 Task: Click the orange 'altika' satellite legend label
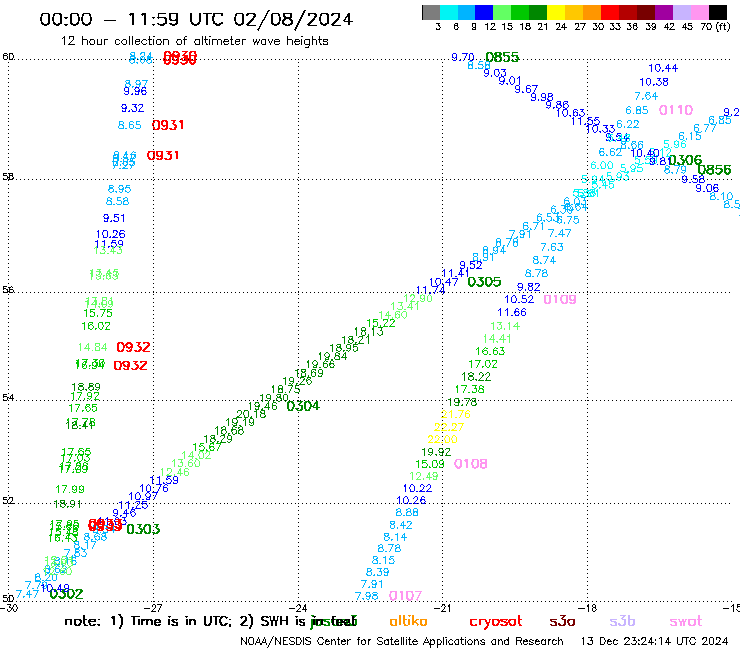click(408, 621)
